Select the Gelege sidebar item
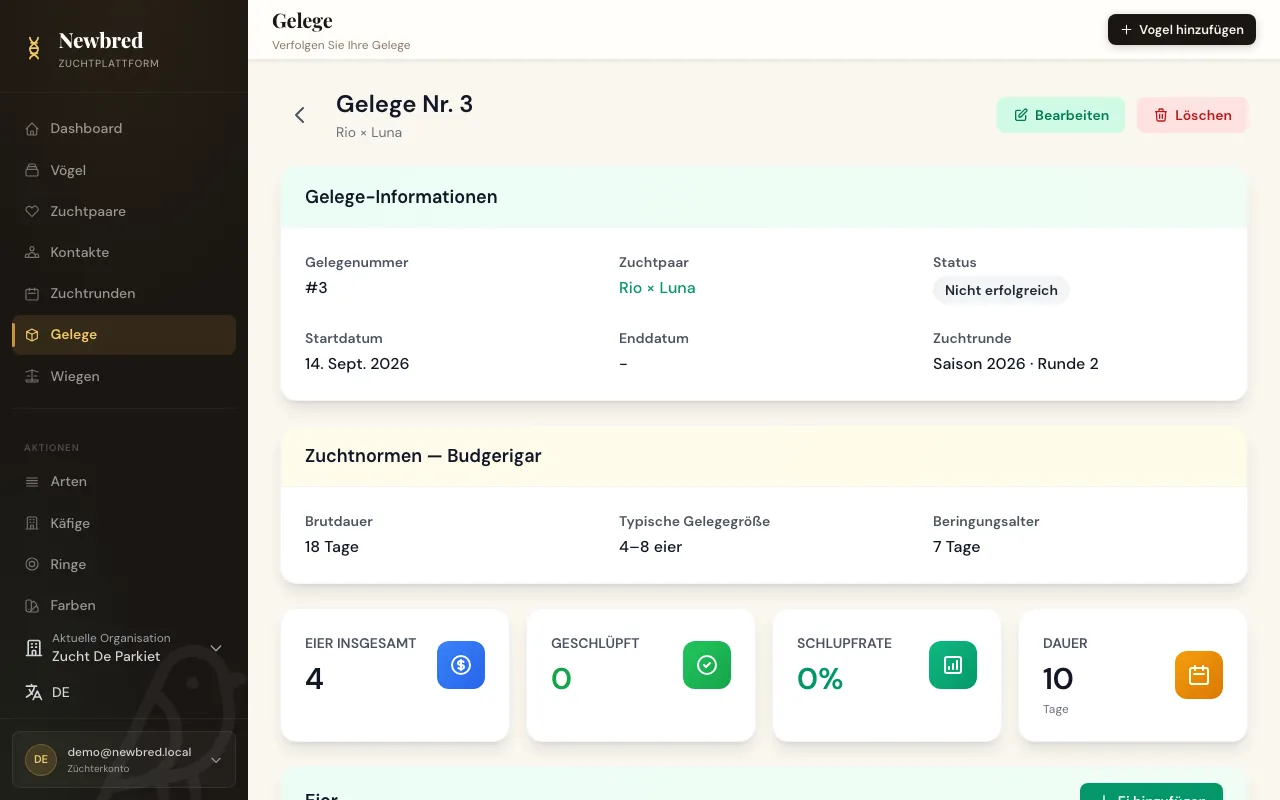Image resolution: width=1280 pixels, height=800 pixels. coord(124,335)
